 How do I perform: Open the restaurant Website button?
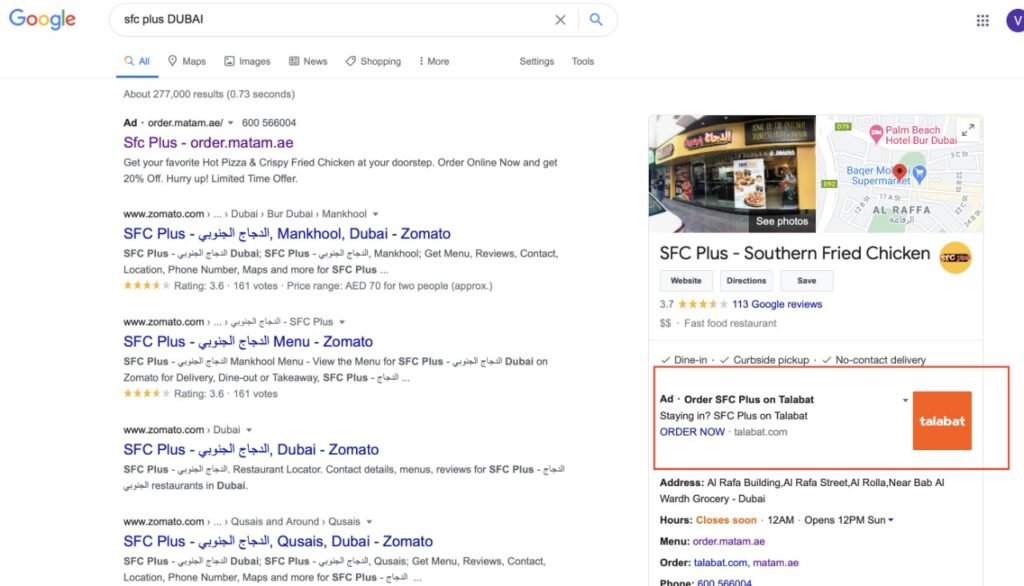pos(686,281)
